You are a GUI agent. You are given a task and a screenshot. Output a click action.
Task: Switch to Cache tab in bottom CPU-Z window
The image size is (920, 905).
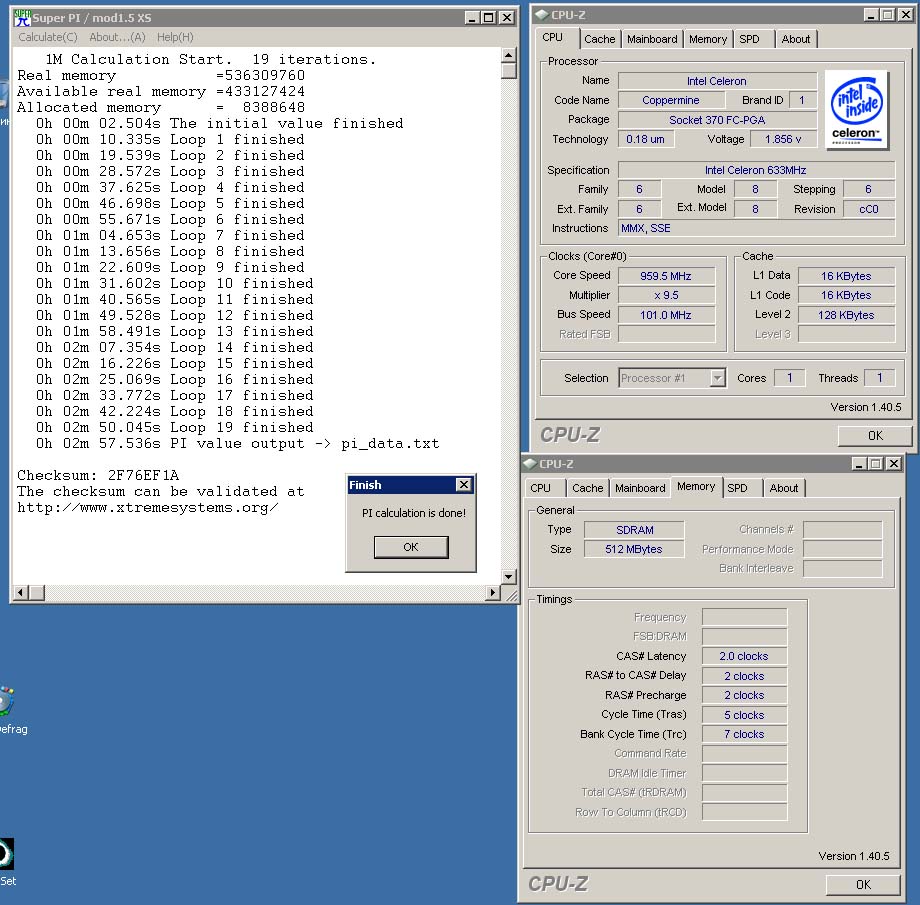tap(587, 488)
